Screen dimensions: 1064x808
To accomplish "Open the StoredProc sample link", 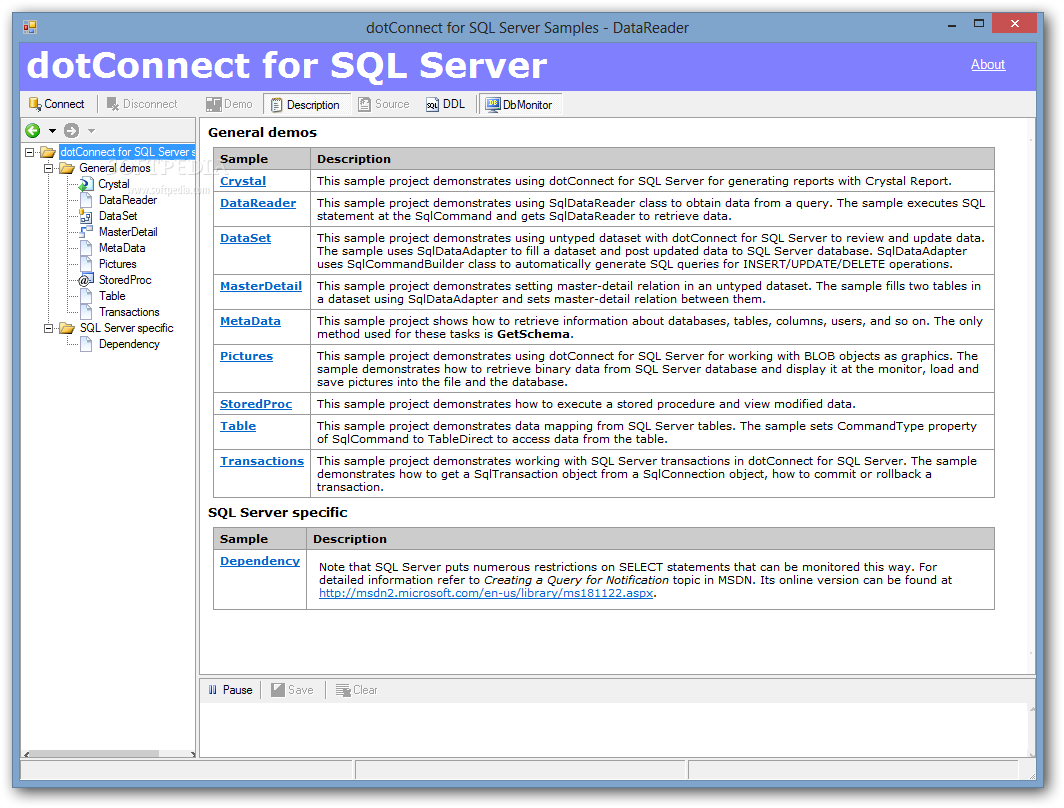I will tap(256, 404).
